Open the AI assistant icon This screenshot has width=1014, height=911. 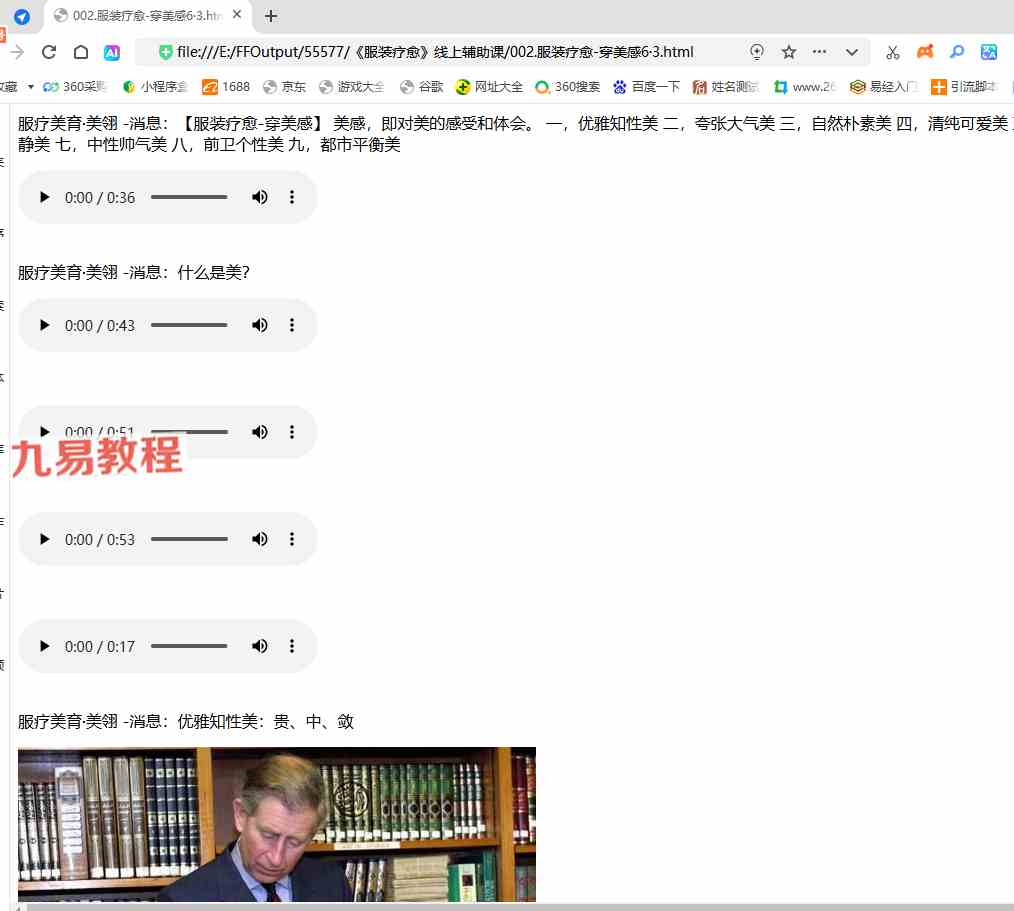point(112,52)
